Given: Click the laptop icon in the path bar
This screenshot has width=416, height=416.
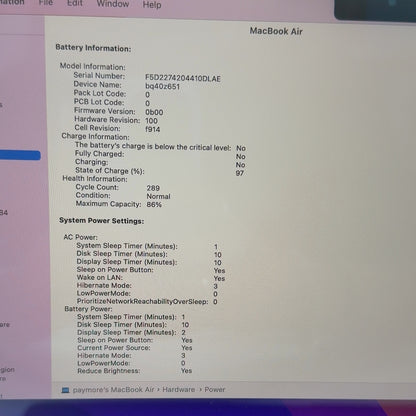Looking at the screenshot, I should [x=66, y=390].
